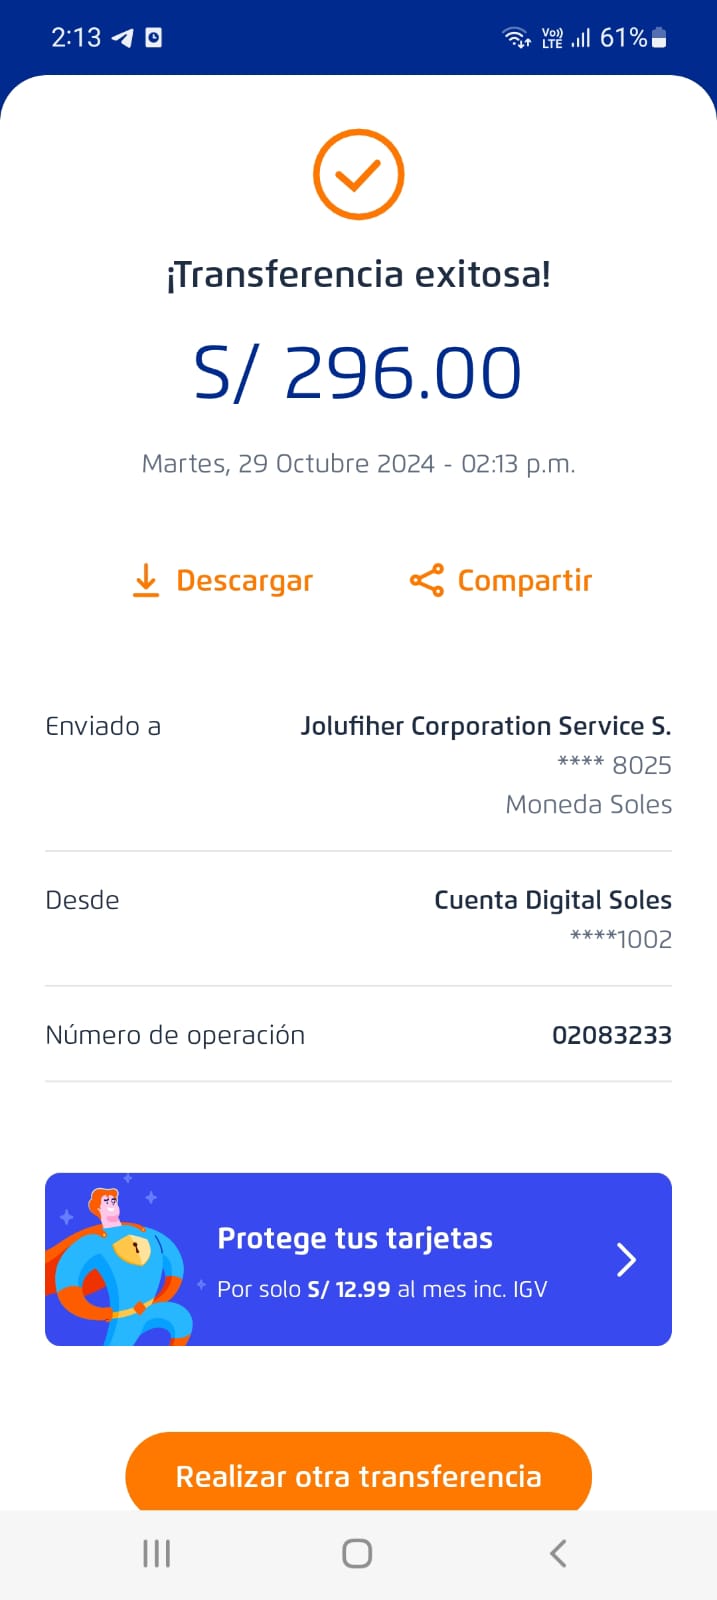
Task: Tap the Android home navigation icon
Action: tap(357, 1553)
